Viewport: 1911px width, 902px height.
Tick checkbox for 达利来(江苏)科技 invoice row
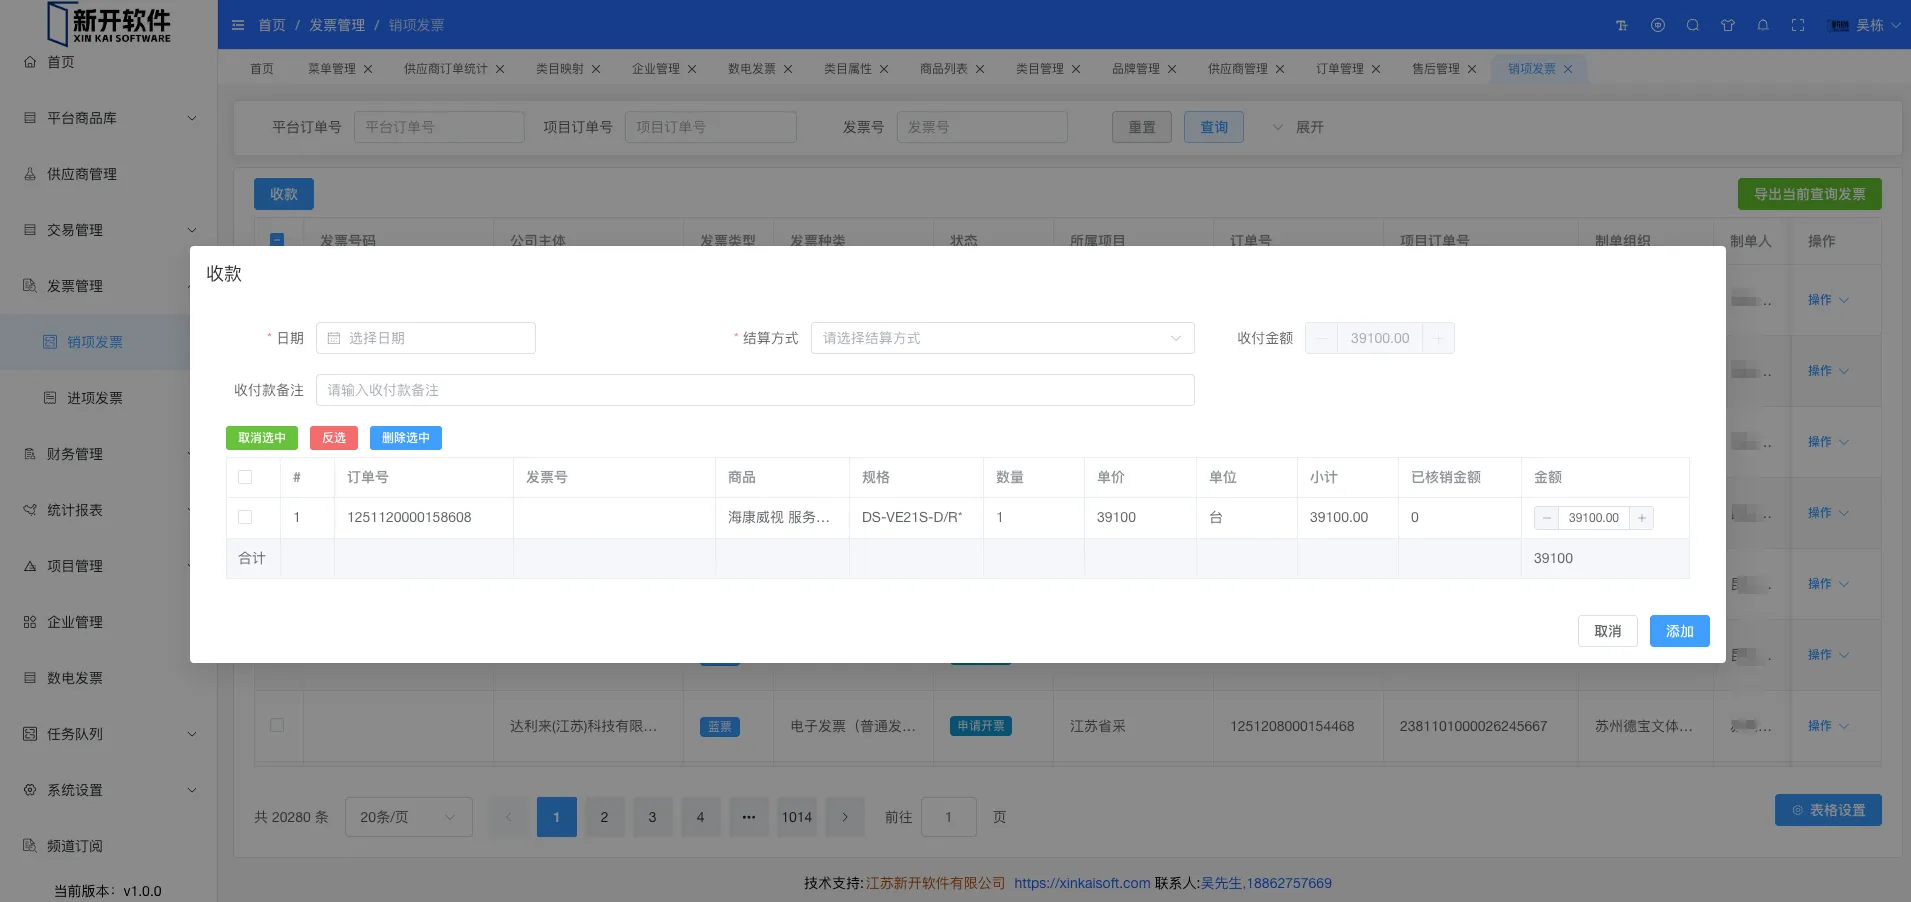click(x=277, y=725)
